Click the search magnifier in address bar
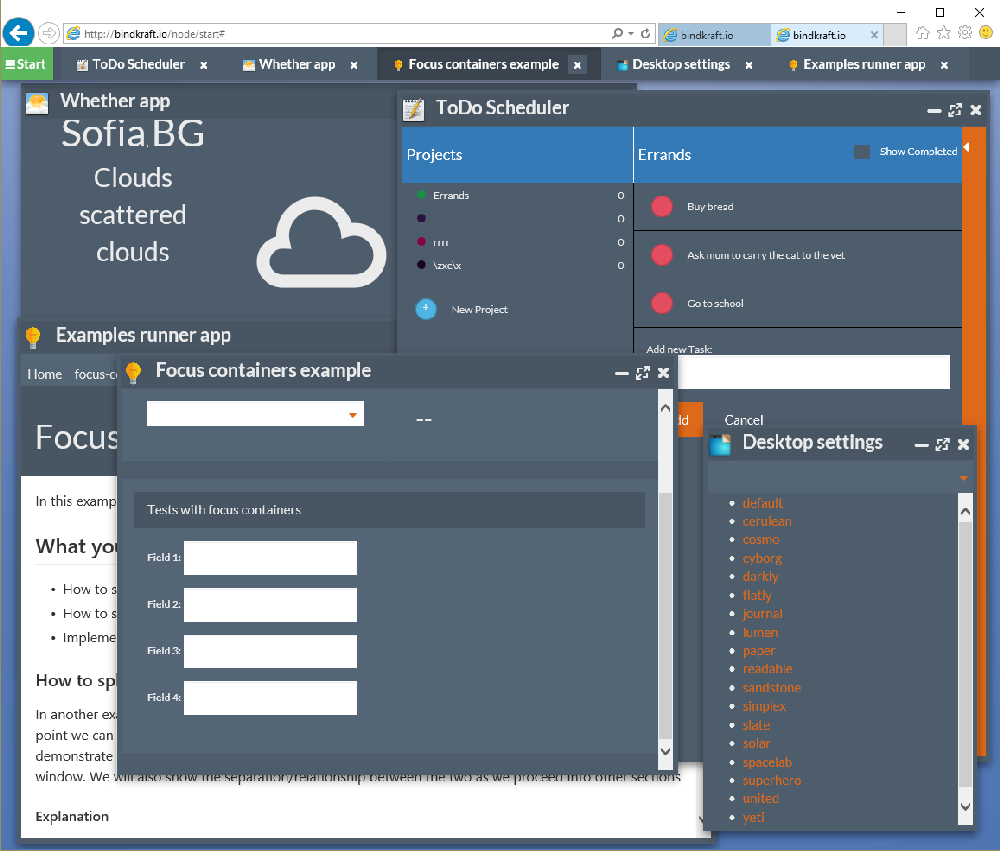This screenshot has width=1000, height=851. (617, 33)
